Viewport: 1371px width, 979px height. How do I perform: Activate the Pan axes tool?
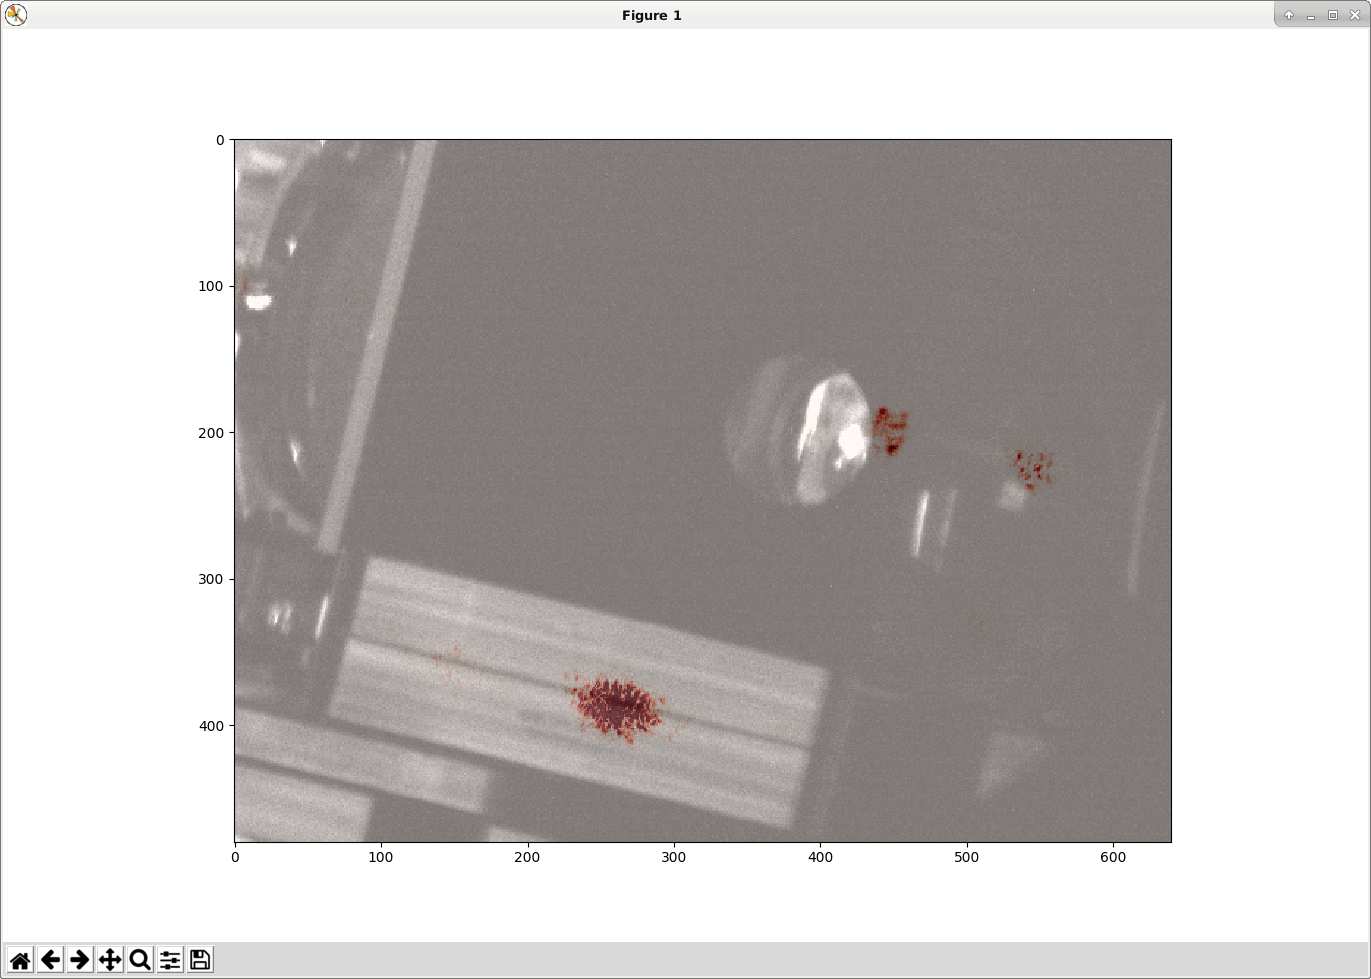click(x=110, y=960)
